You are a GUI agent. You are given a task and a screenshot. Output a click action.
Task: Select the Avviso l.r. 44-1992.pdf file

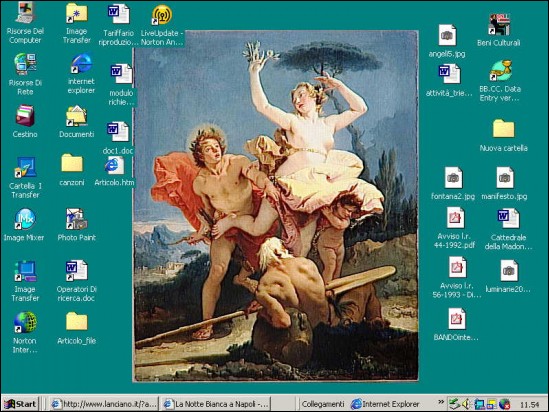pyautogui.click(x=454, y=228)
